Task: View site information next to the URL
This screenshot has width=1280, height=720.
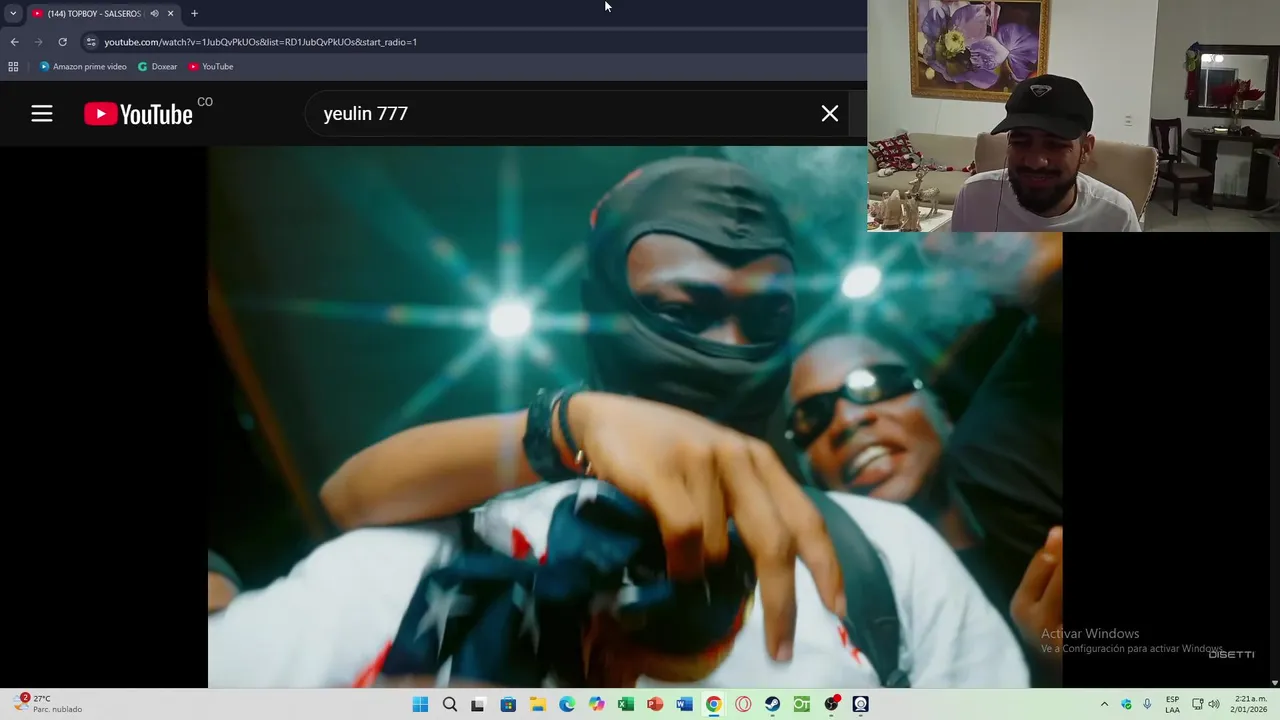Action: point(91,42)
